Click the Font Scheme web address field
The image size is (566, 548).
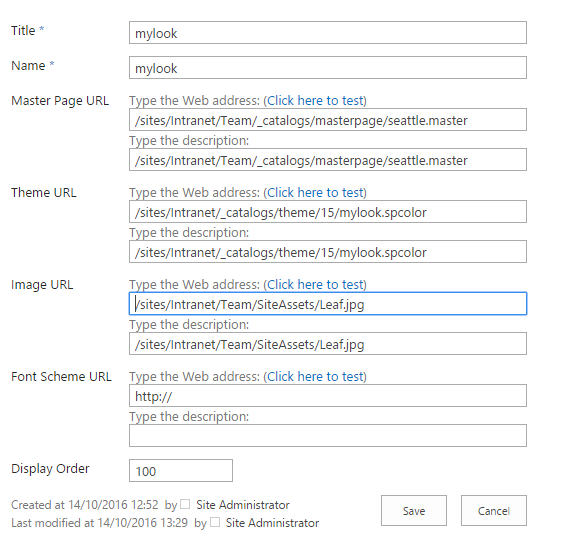[328, 396]
